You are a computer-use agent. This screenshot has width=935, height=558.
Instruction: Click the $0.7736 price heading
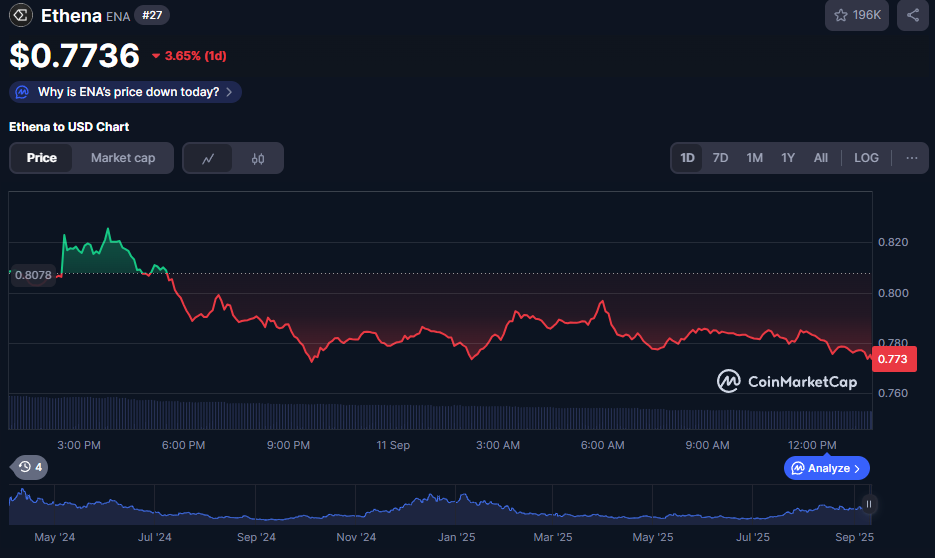click(x=75, y=55)
